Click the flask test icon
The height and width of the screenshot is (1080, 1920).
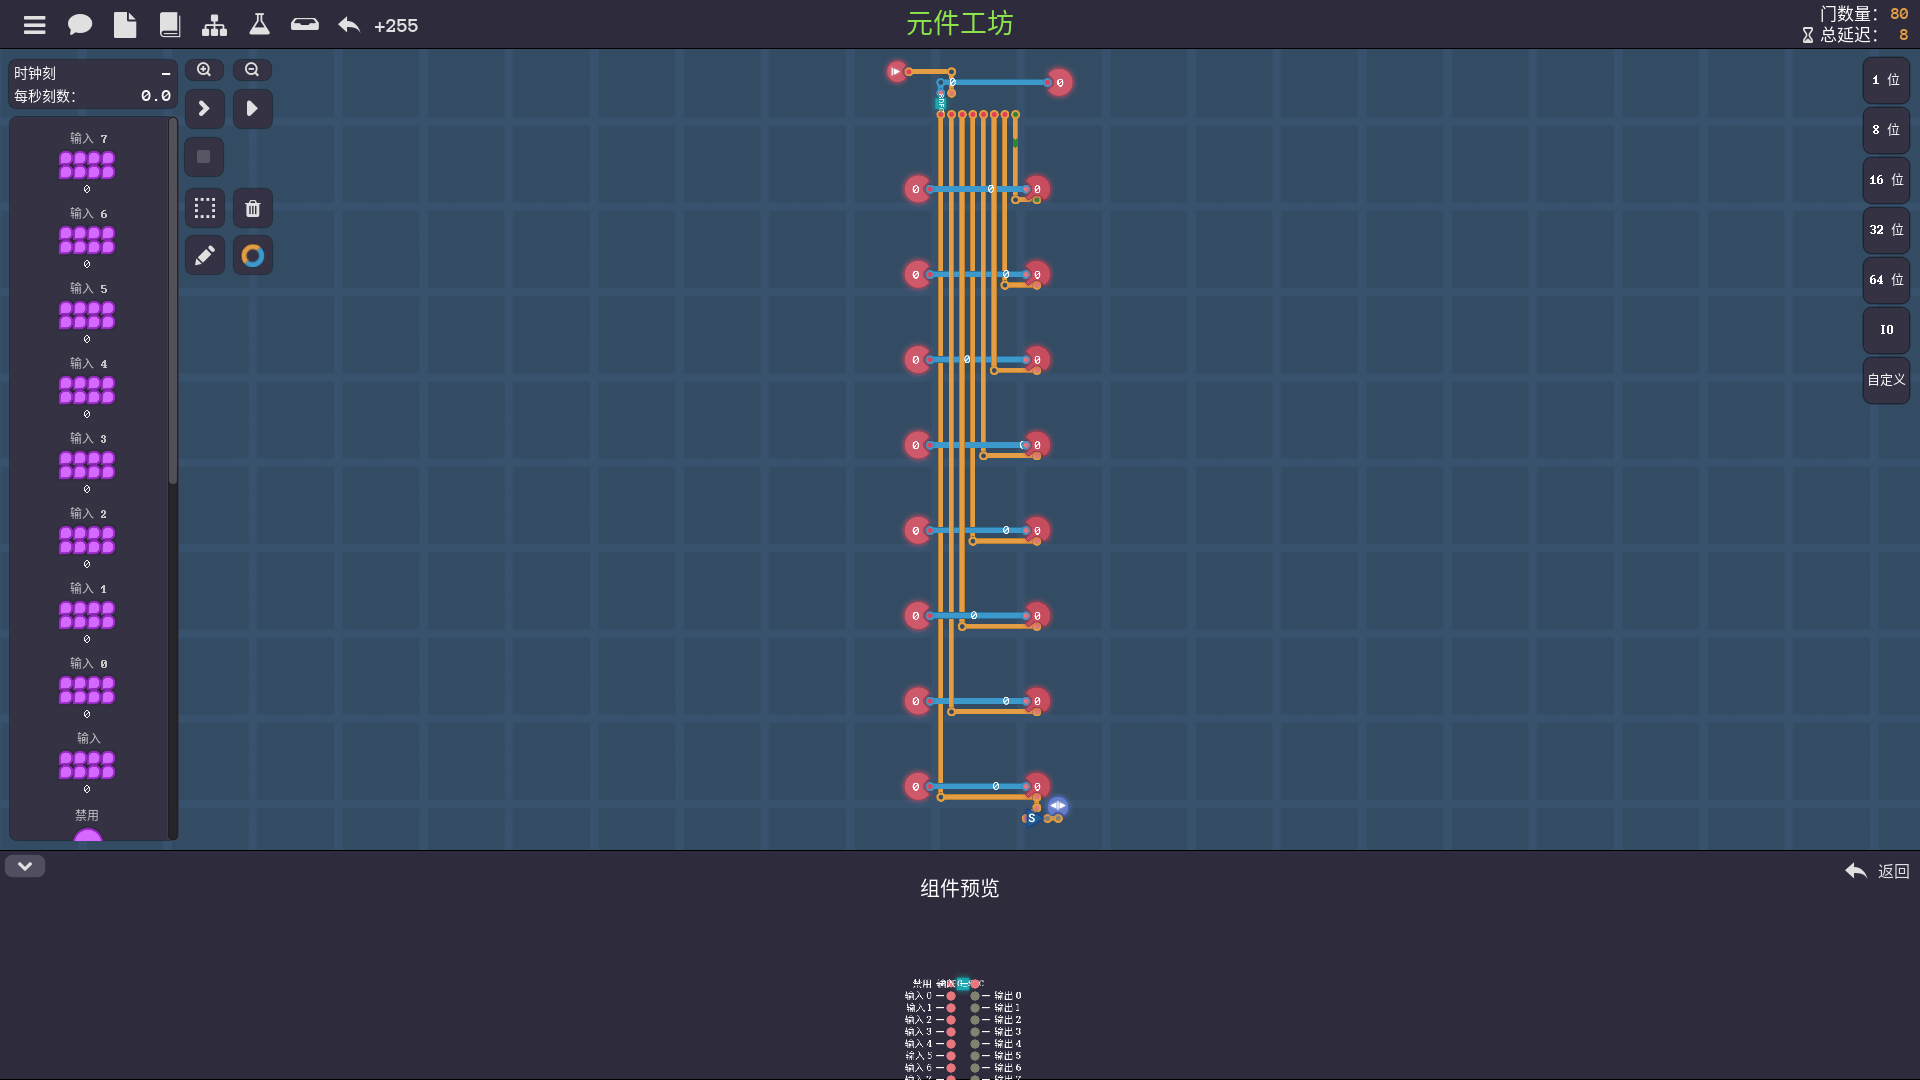[x=259, y=25]
